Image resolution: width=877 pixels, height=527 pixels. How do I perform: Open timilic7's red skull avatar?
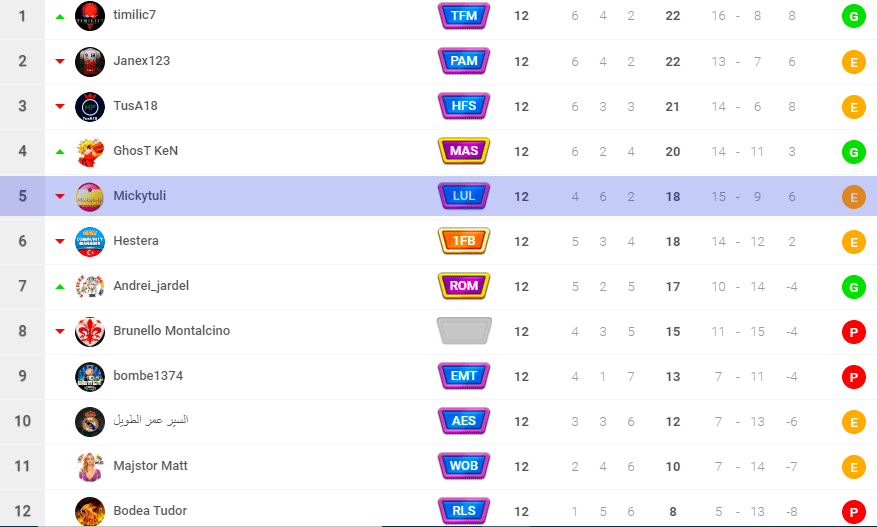pyautogui.click(x=89, y=16)
